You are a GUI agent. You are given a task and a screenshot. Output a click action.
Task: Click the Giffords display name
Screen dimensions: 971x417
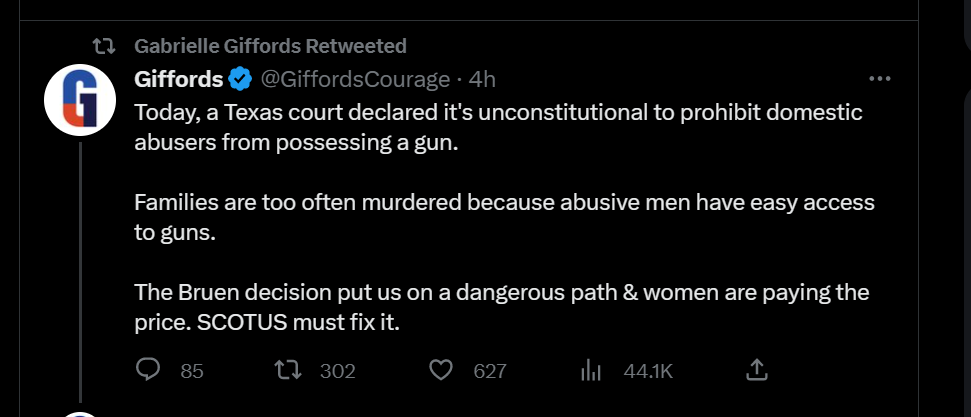(179, 78)
